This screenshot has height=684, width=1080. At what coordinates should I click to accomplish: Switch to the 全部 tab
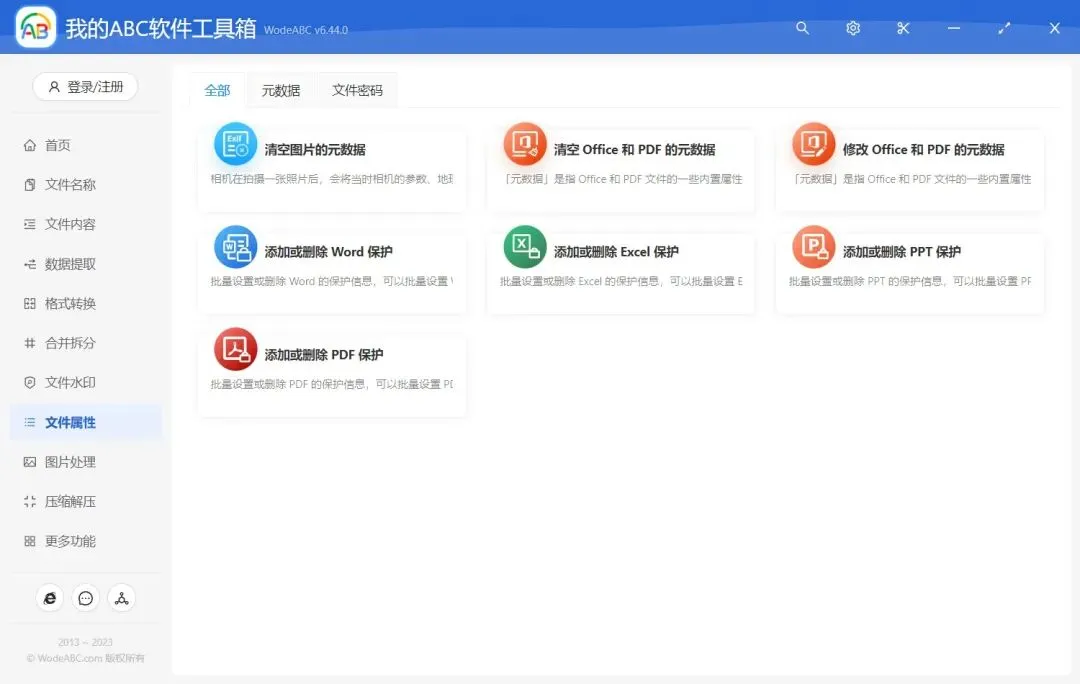(x=217, y=90)
